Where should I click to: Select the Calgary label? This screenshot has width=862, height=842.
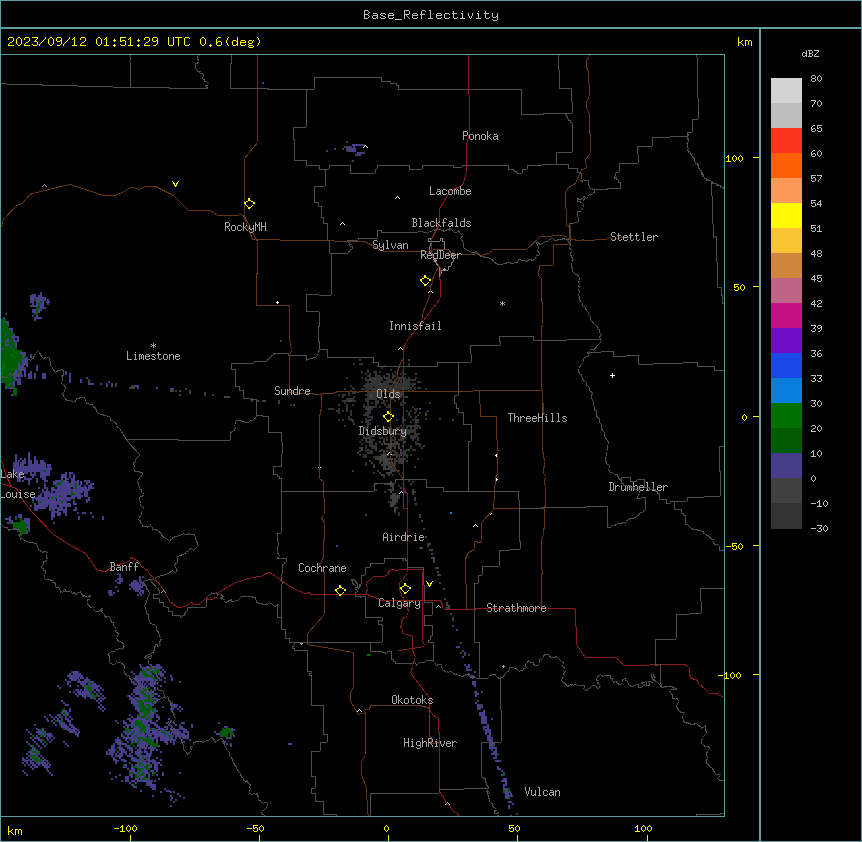[x=399, y=603]
